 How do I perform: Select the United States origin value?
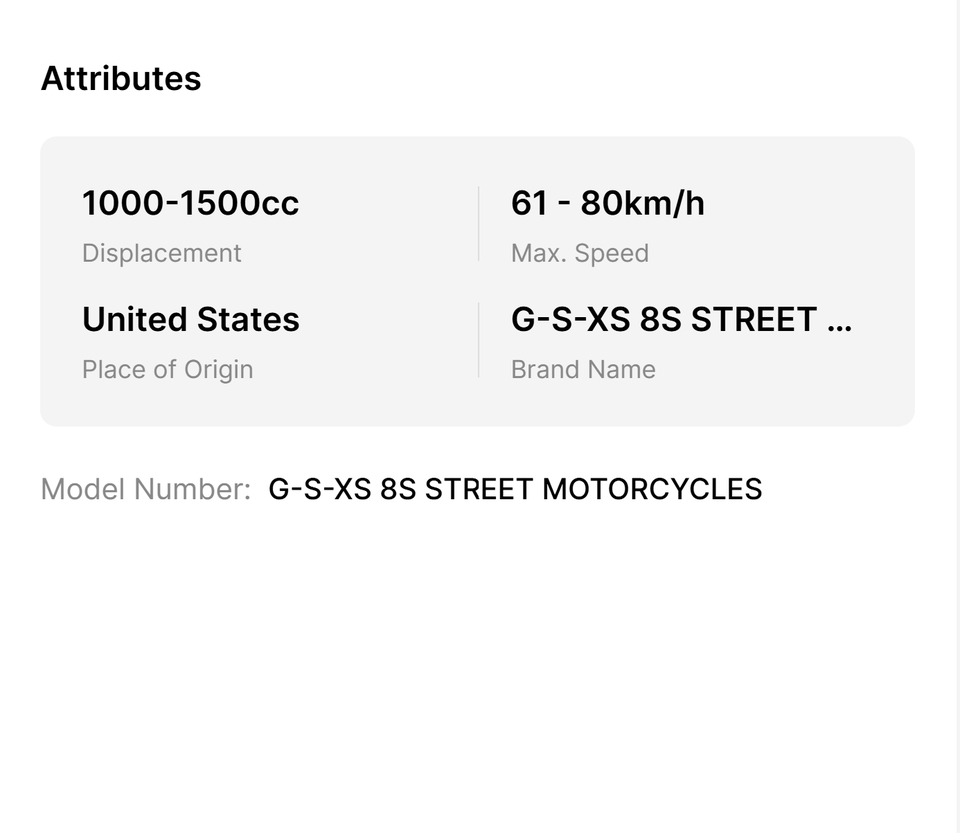[190, 319]
